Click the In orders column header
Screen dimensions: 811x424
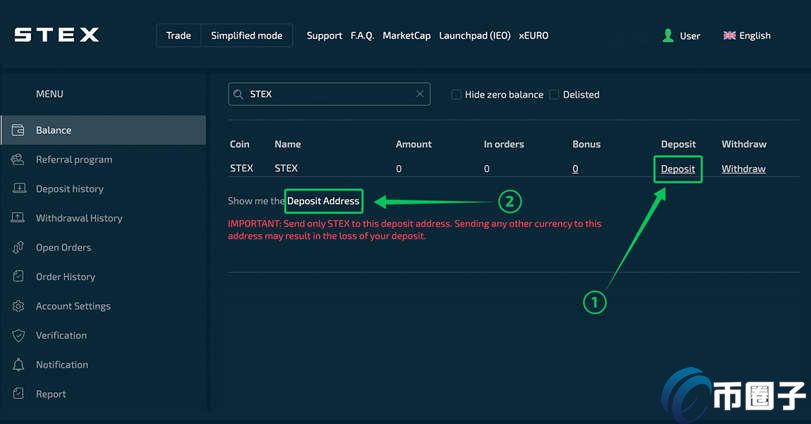coord(504,144)
